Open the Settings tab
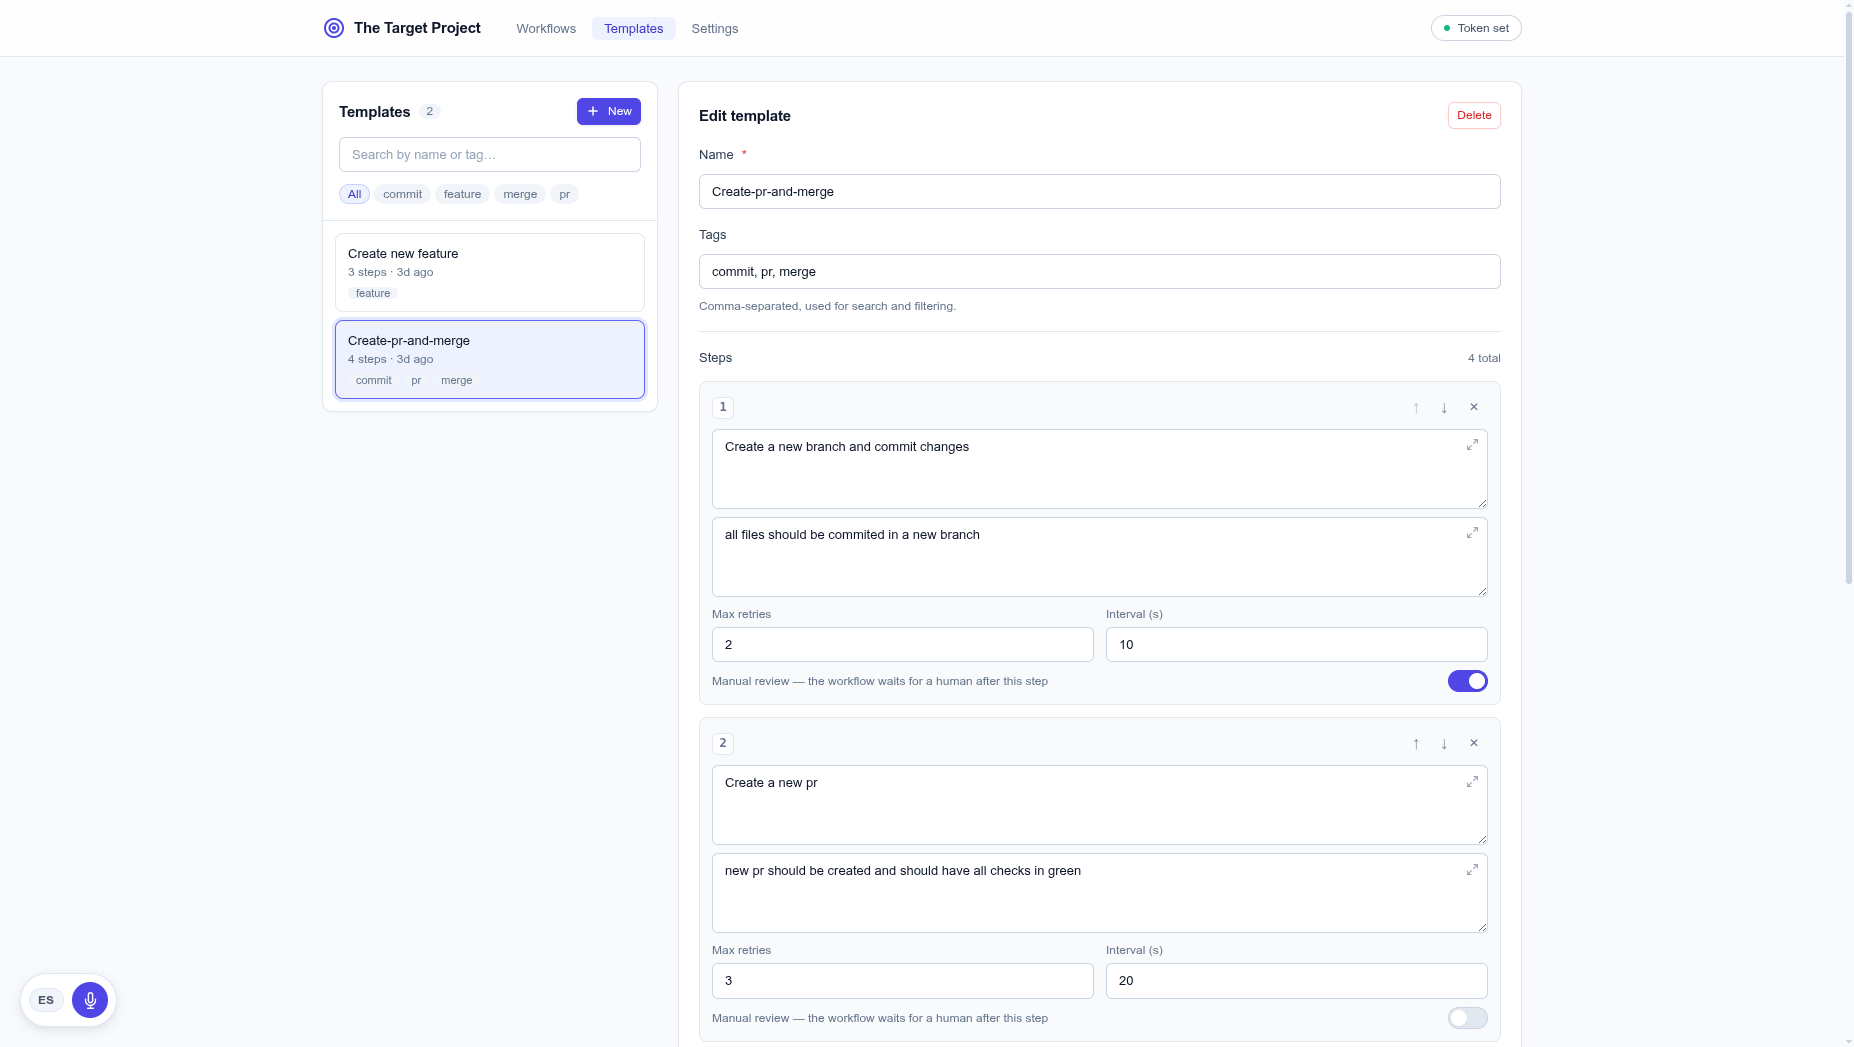This screenshot has width=1854, height=1047. (x=715, y=28)
